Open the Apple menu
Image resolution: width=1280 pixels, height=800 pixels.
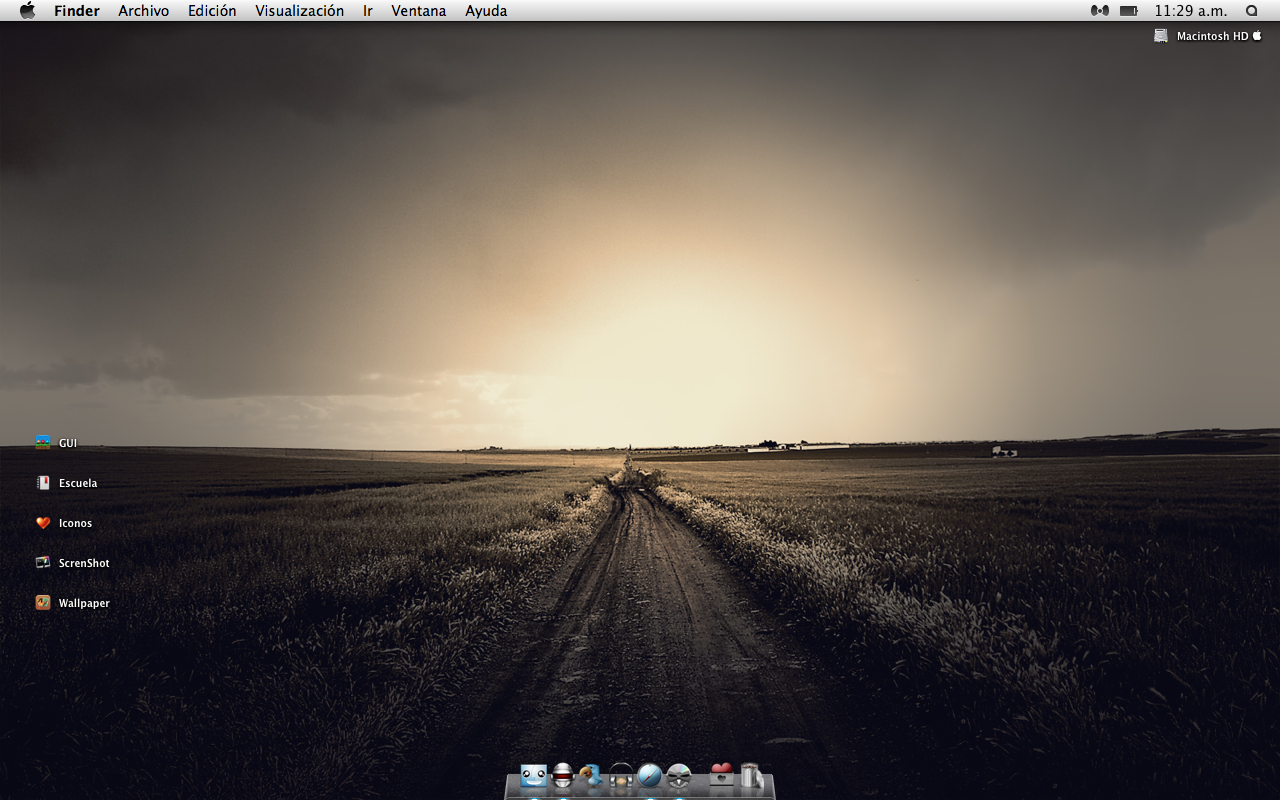point(27,11)
